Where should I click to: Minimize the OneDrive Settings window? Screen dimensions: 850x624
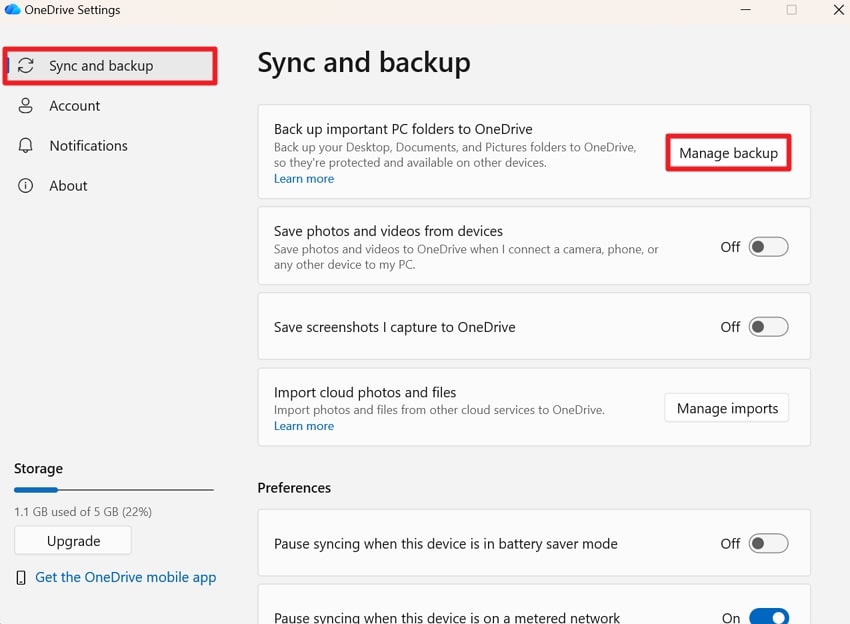pyautogui.click(x=746, y=10)
